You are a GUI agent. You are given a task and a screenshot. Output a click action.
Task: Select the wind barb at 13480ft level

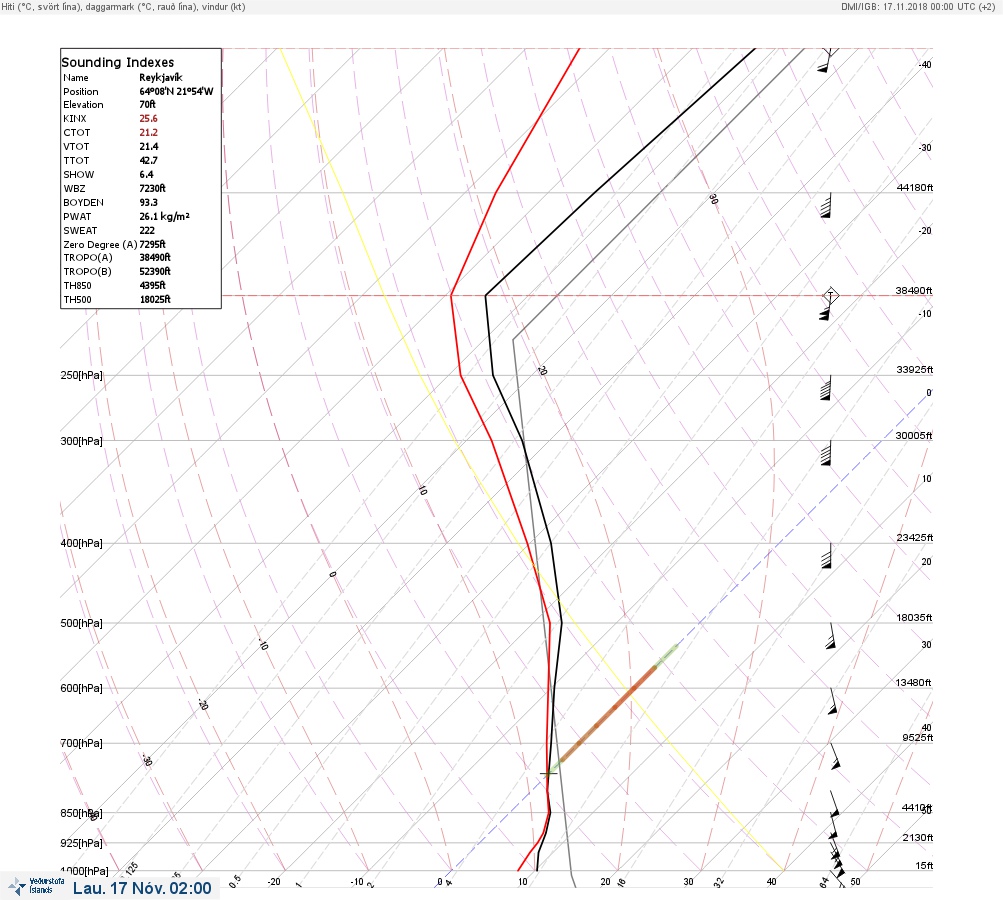pyautogui.click(x=832, y=701)
